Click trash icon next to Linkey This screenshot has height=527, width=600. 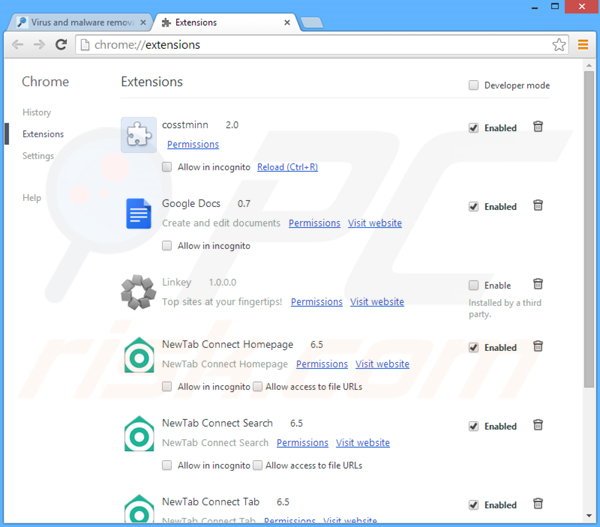click(538, 284)
